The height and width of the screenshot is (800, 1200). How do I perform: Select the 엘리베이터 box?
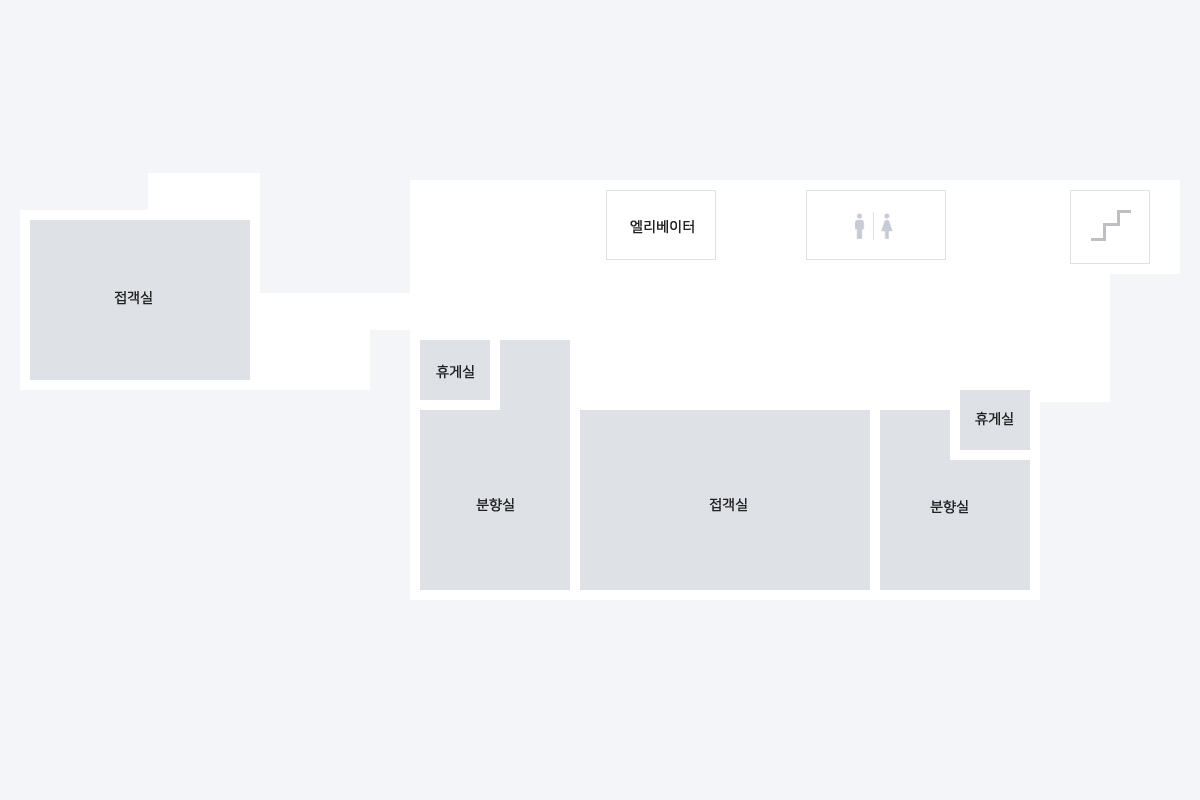661,225
